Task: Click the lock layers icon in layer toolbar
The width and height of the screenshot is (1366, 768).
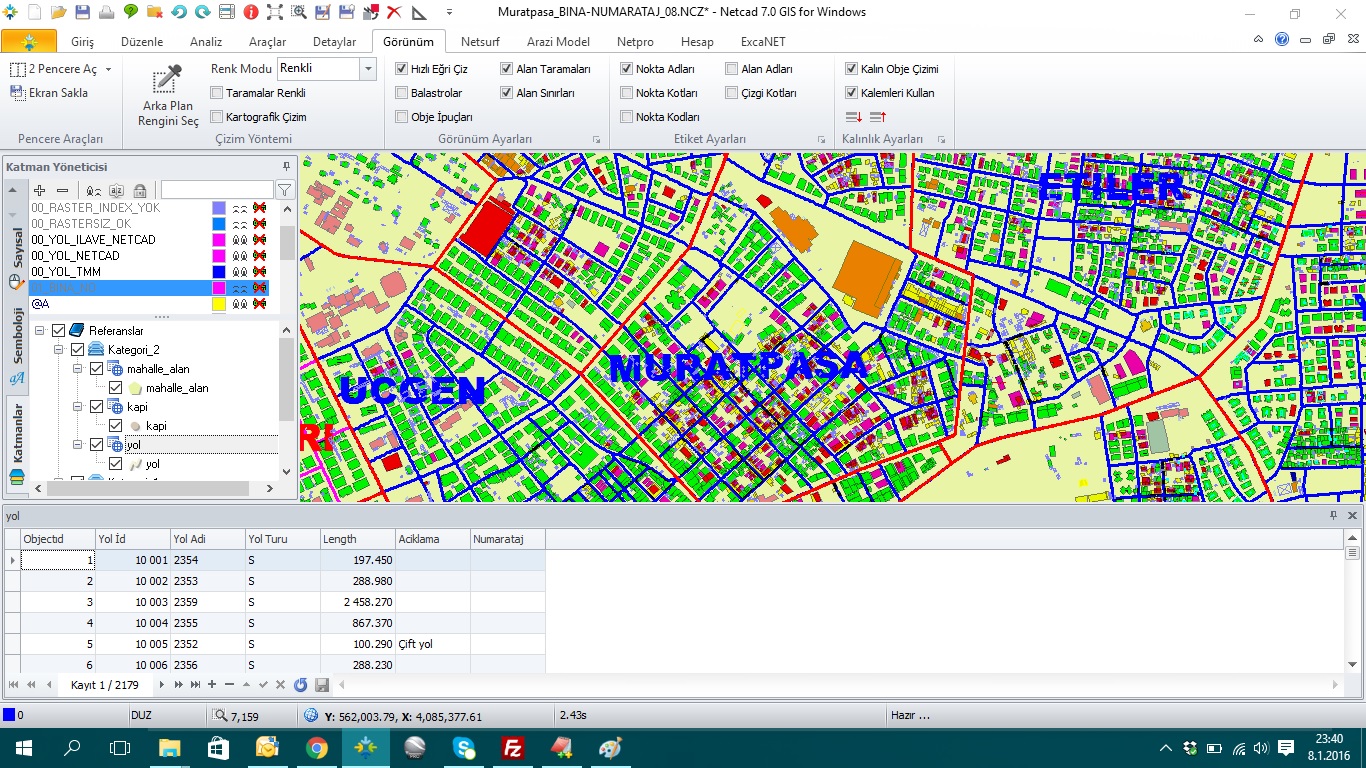Action: [x=139, y=190]
